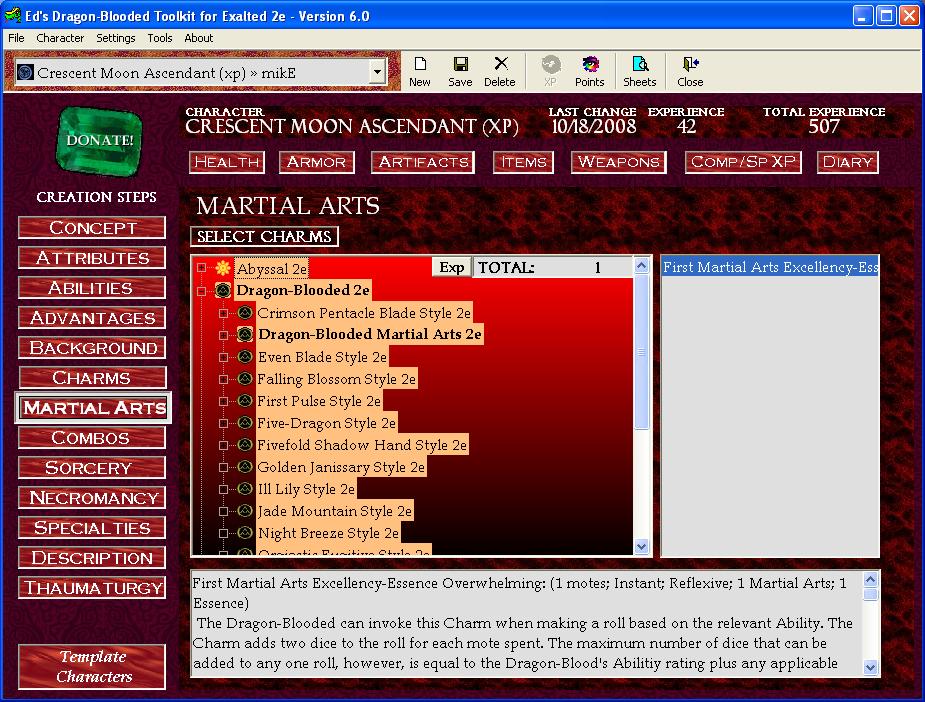Viewport: 925px width, 702px height.
Task: Click the Close door icon
Action: [690, 64]
